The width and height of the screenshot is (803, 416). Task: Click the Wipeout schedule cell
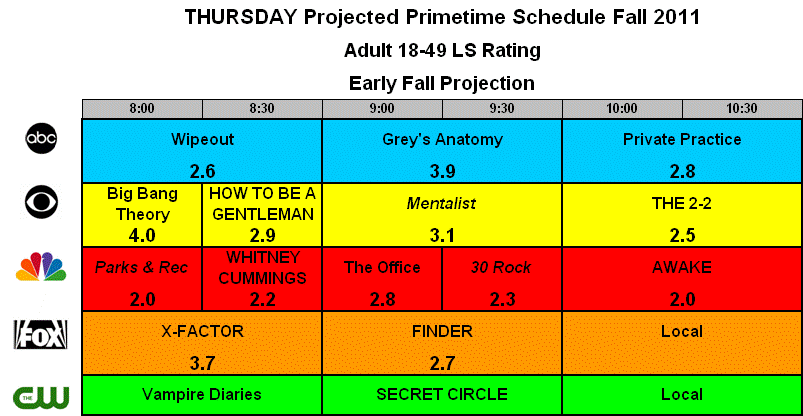click(x=202, y=152)
